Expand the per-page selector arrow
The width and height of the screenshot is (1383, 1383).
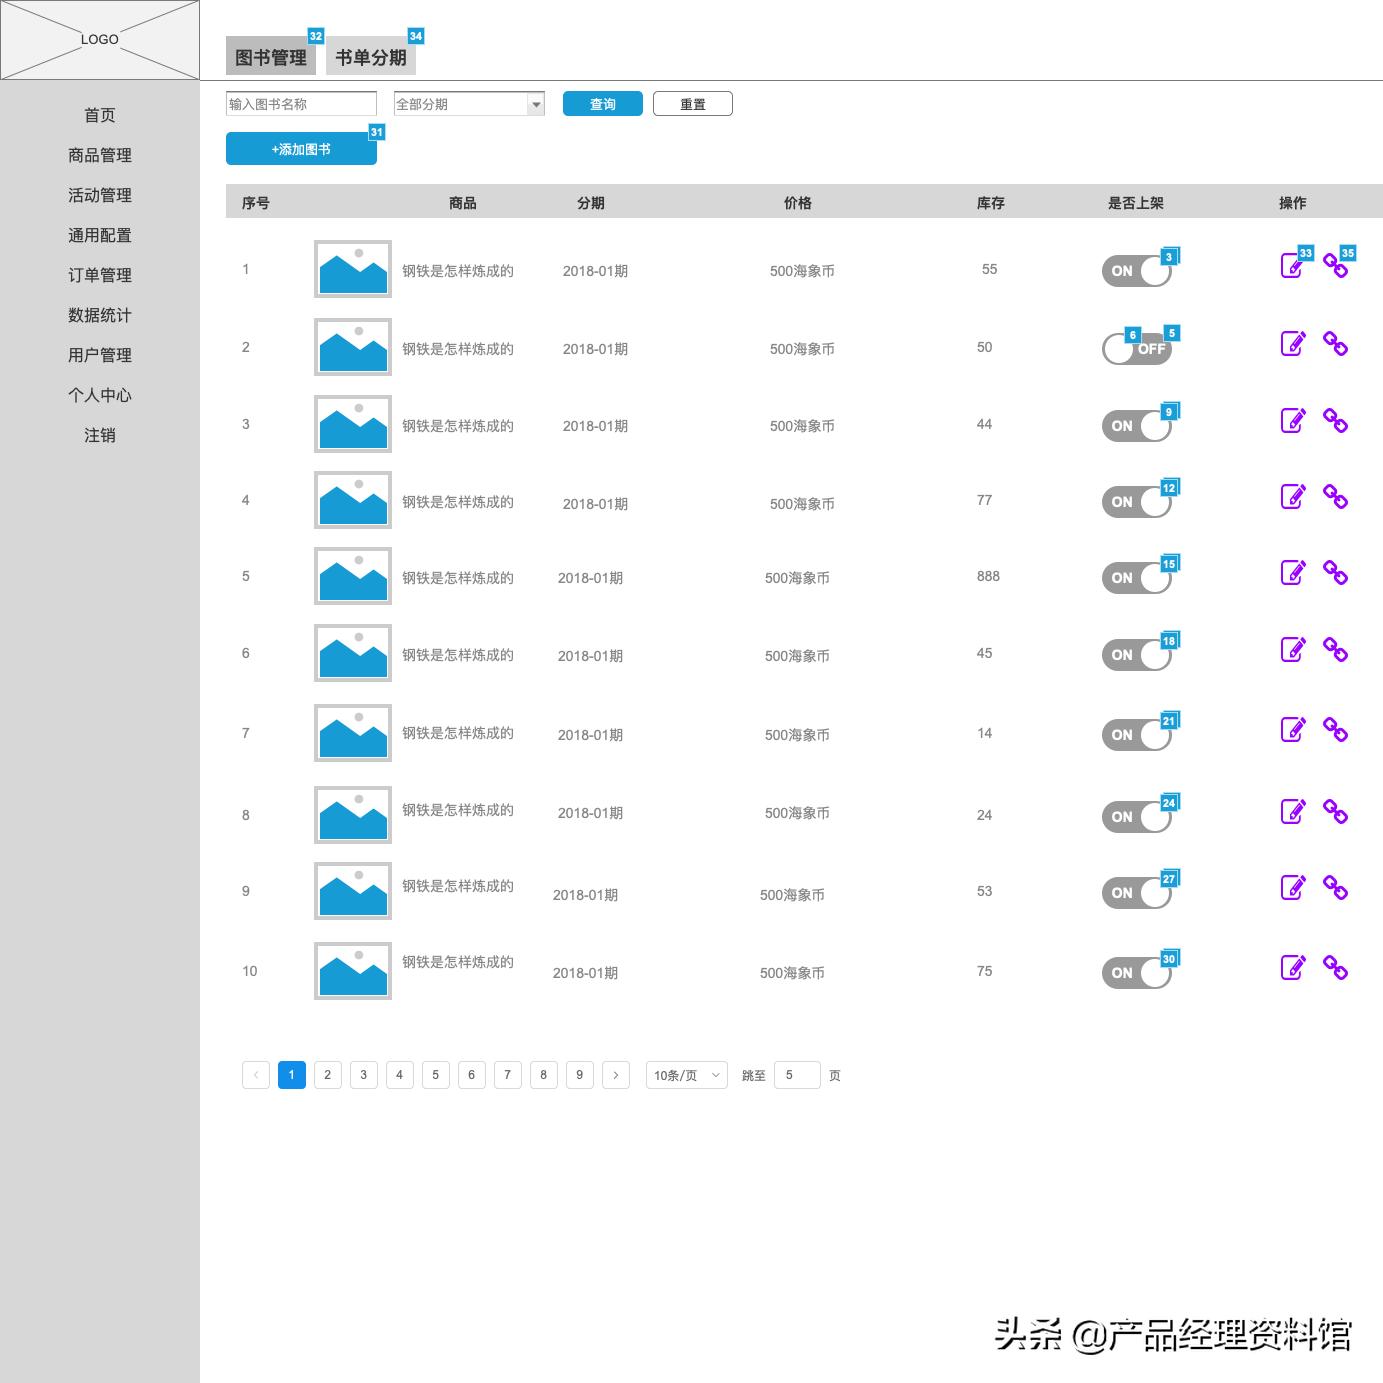point(713,1075)
